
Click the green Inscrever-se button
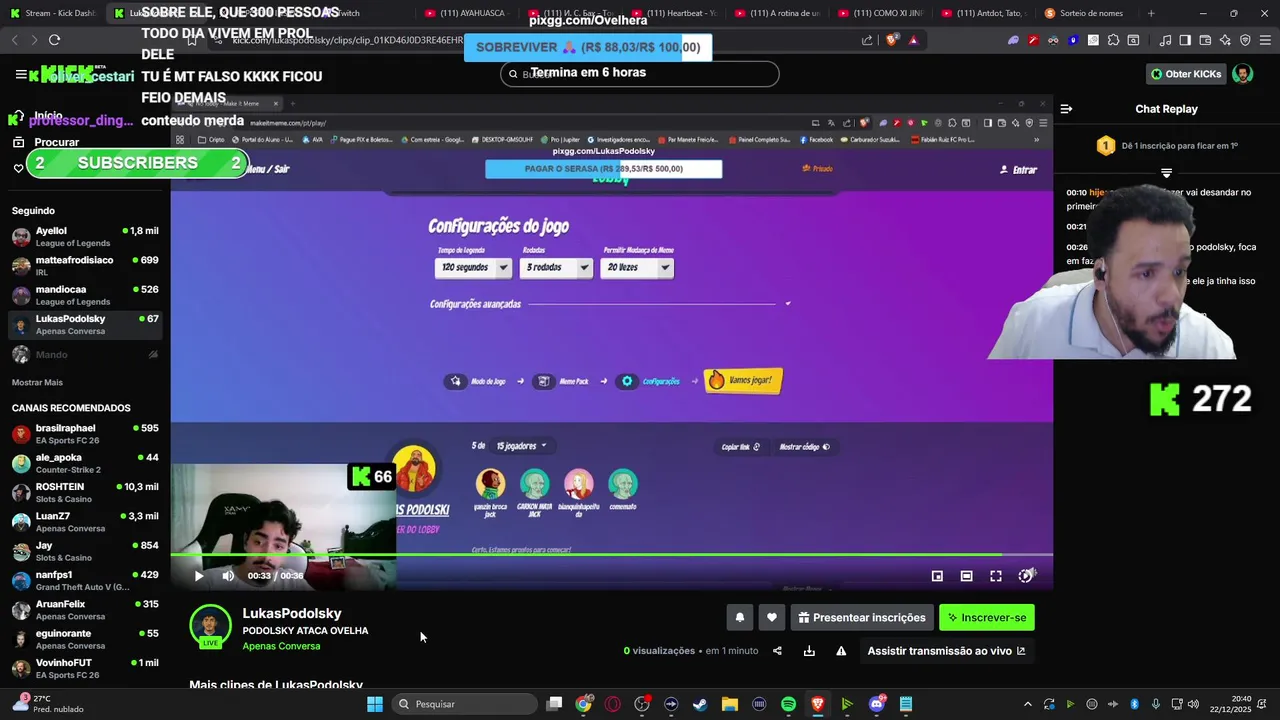[987, 618]
